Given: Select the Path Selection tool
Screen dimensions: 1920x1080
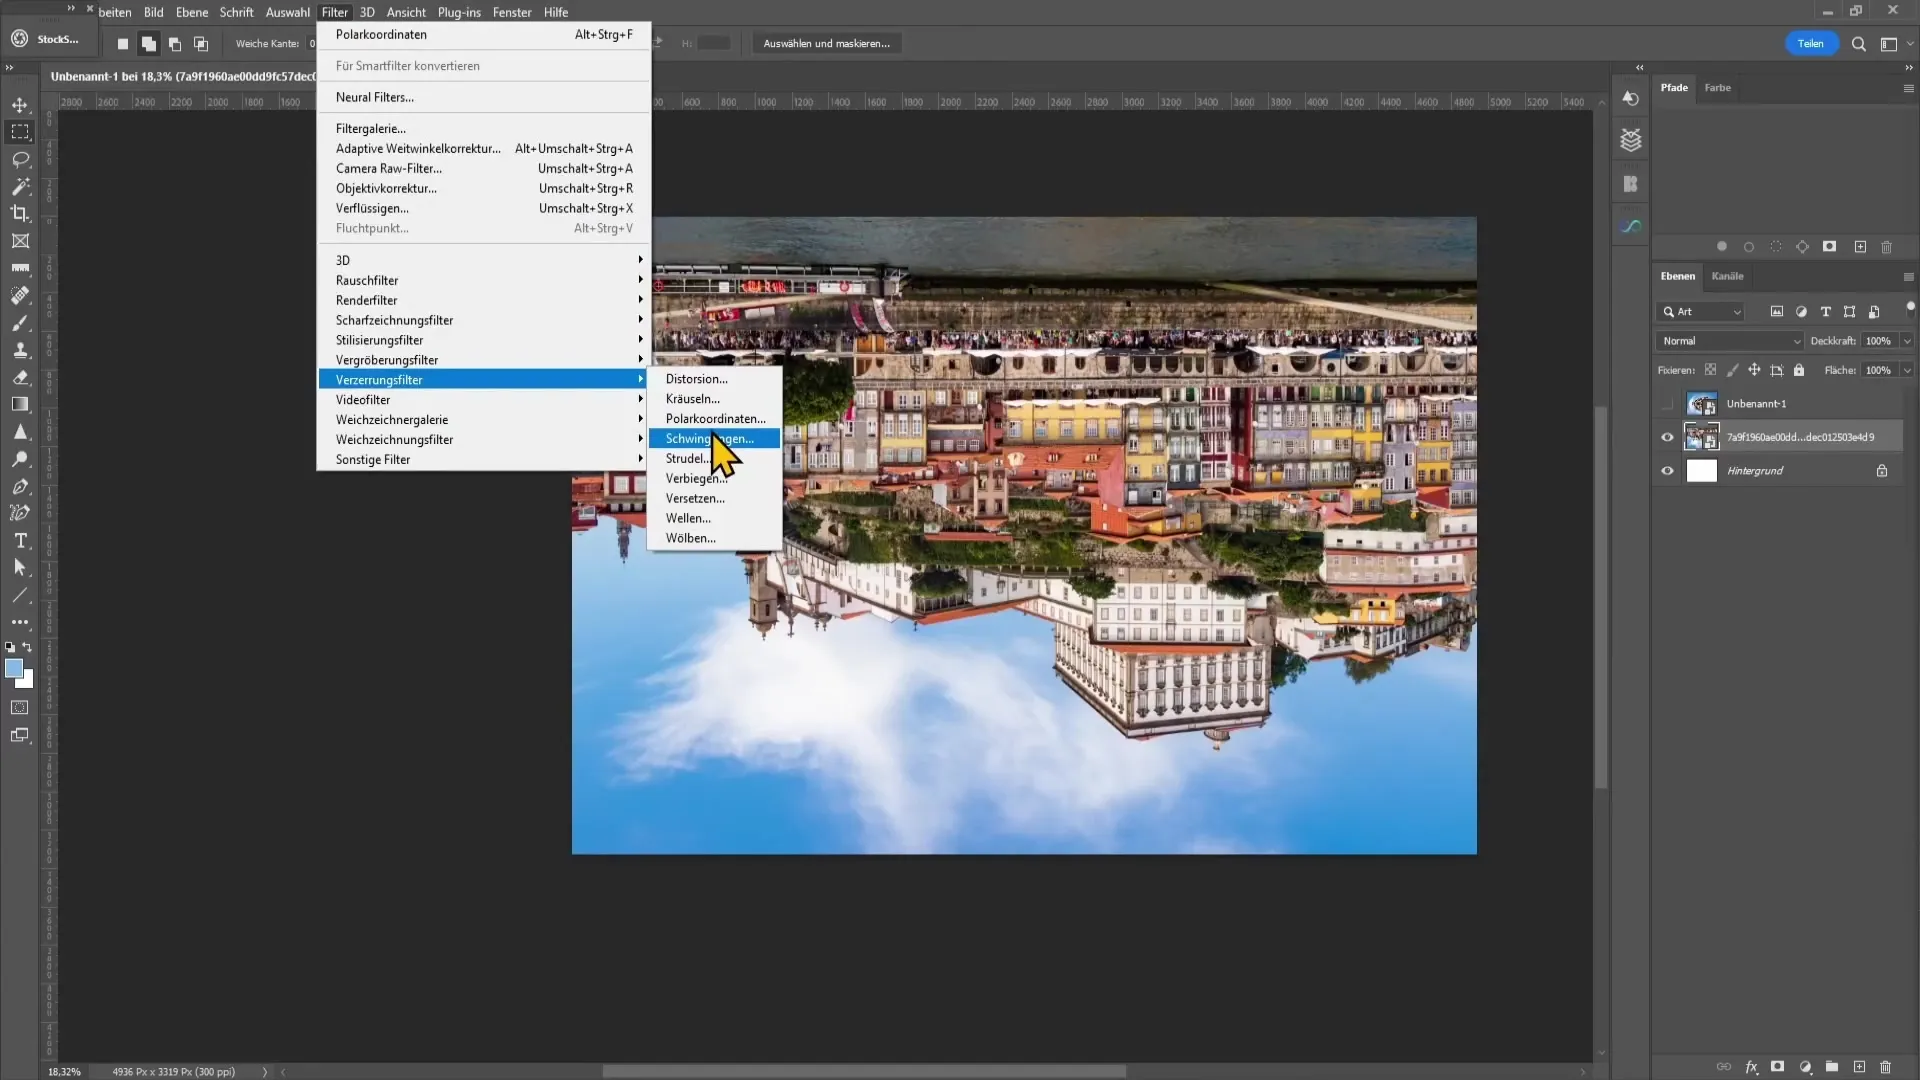Looking at the screenshot, I should (20, 568).
